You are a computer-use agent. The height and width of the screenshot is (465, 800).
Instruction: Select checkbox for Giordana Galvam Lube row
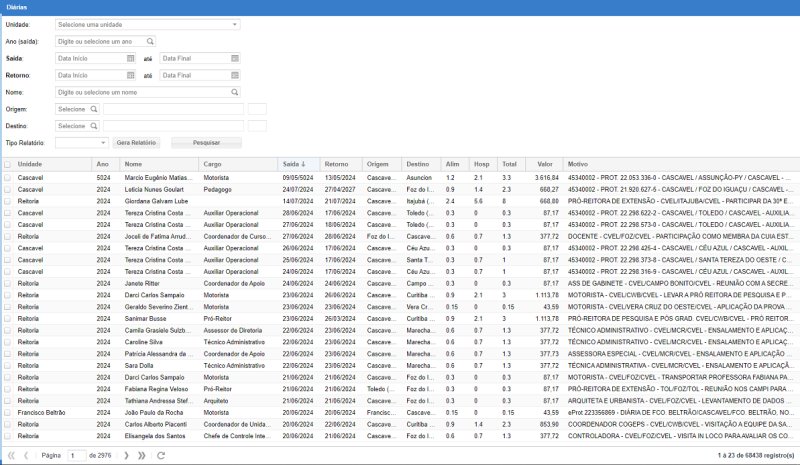[7, 201]
